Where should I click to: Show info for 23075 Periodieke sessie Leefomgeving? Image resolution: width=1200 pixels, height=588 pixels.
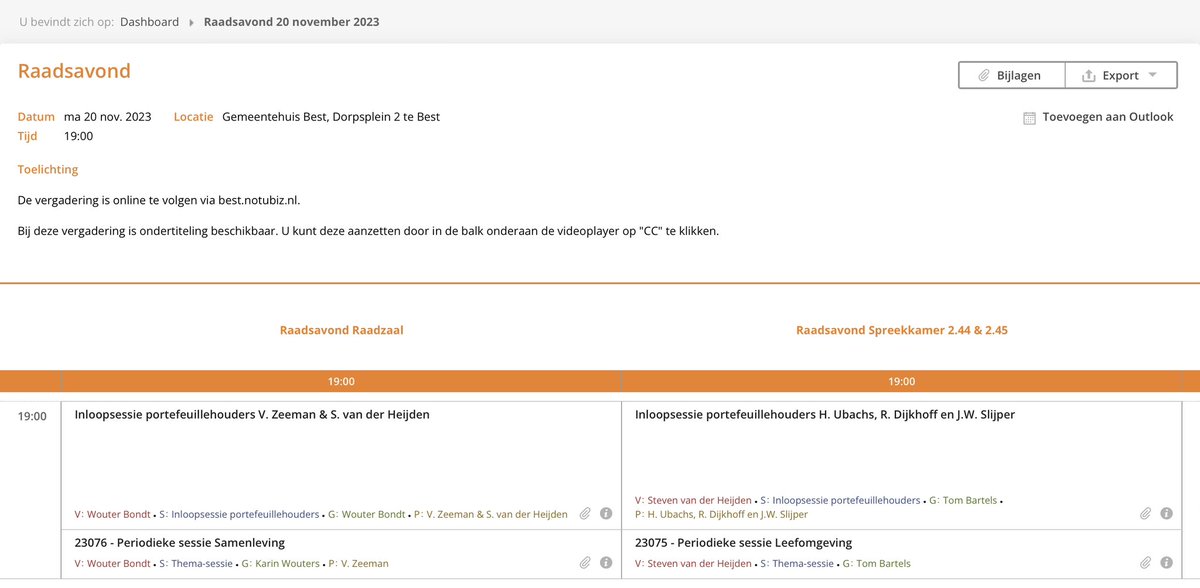[x=1166, y=563]
